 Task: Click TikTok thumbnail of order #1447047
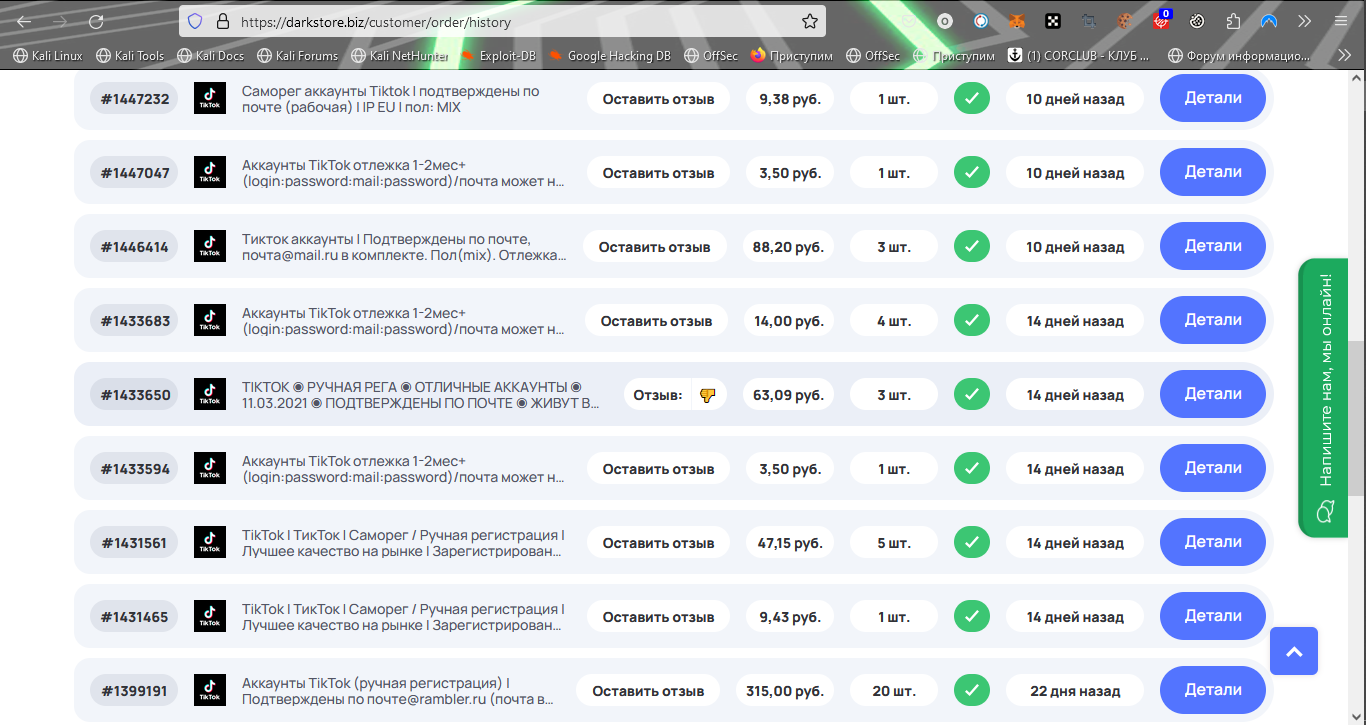tap(210, 172)
